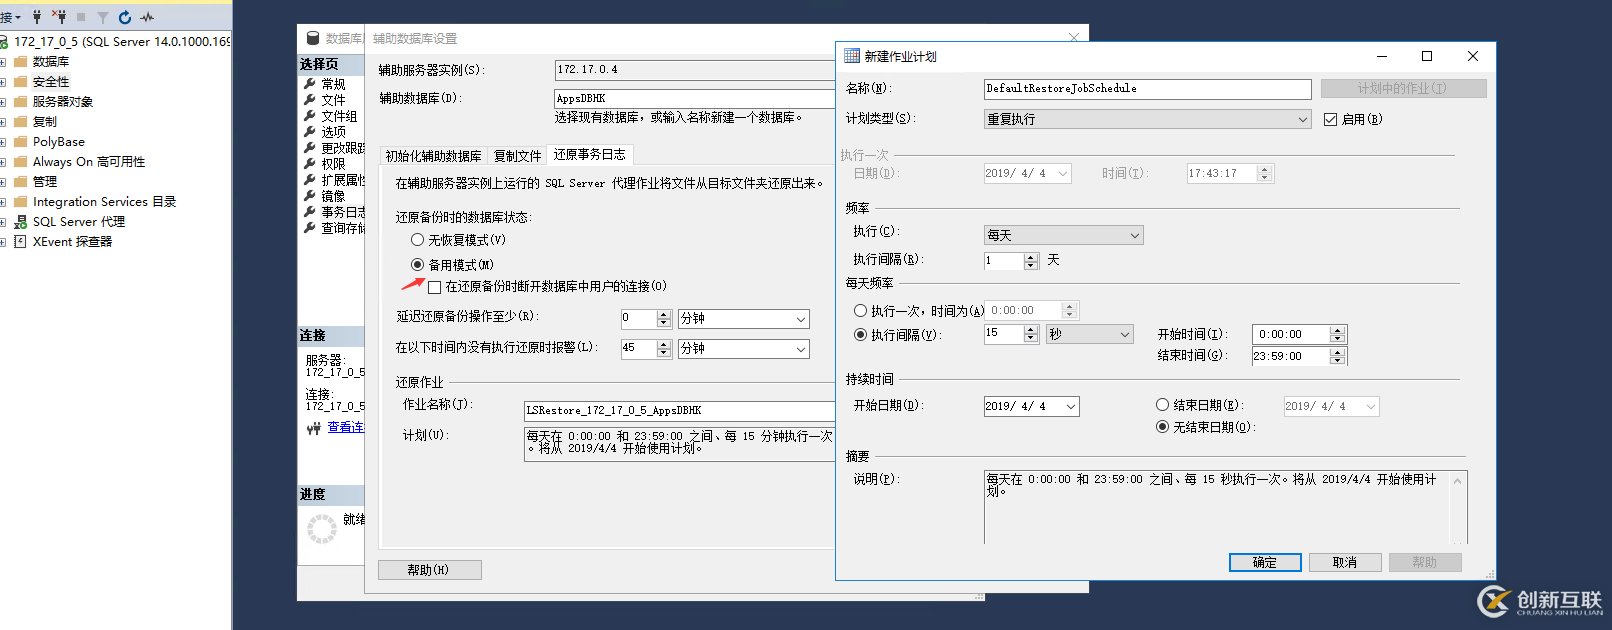Click 取消 button in schedule dialog
The width and height of the screenshot is (1612, 630).
[1345, 562]
